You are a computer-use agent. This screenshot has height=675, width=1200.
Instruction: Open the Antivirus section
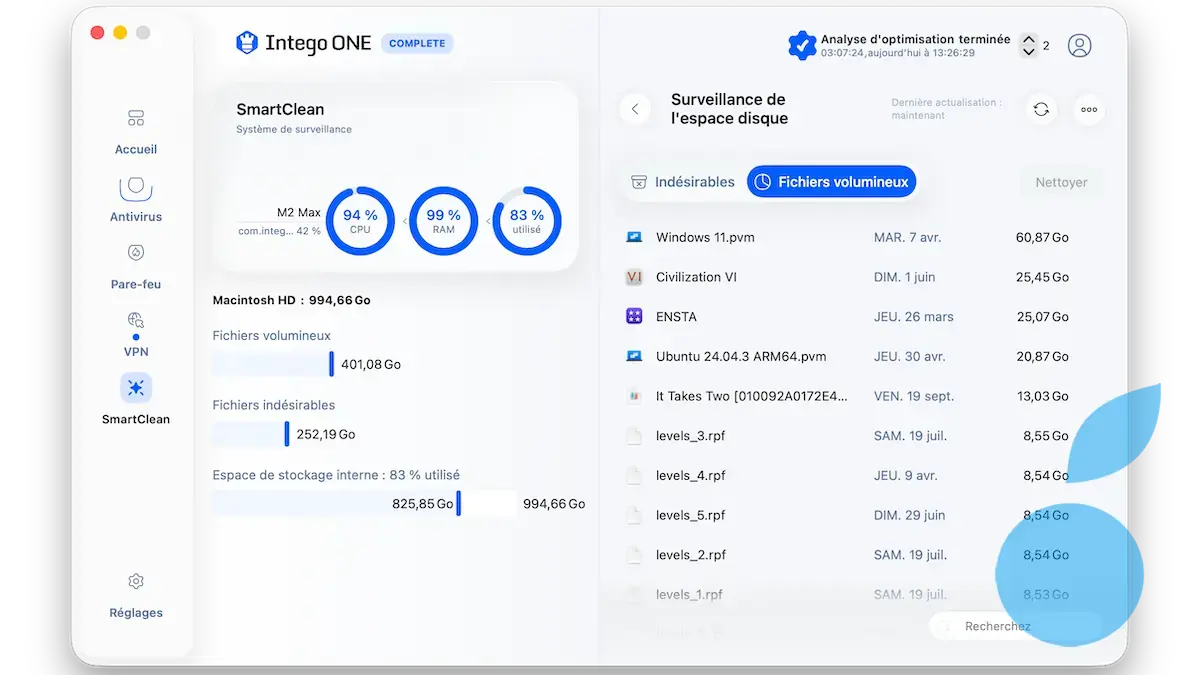pyautogui.click(x=136, y=200)
